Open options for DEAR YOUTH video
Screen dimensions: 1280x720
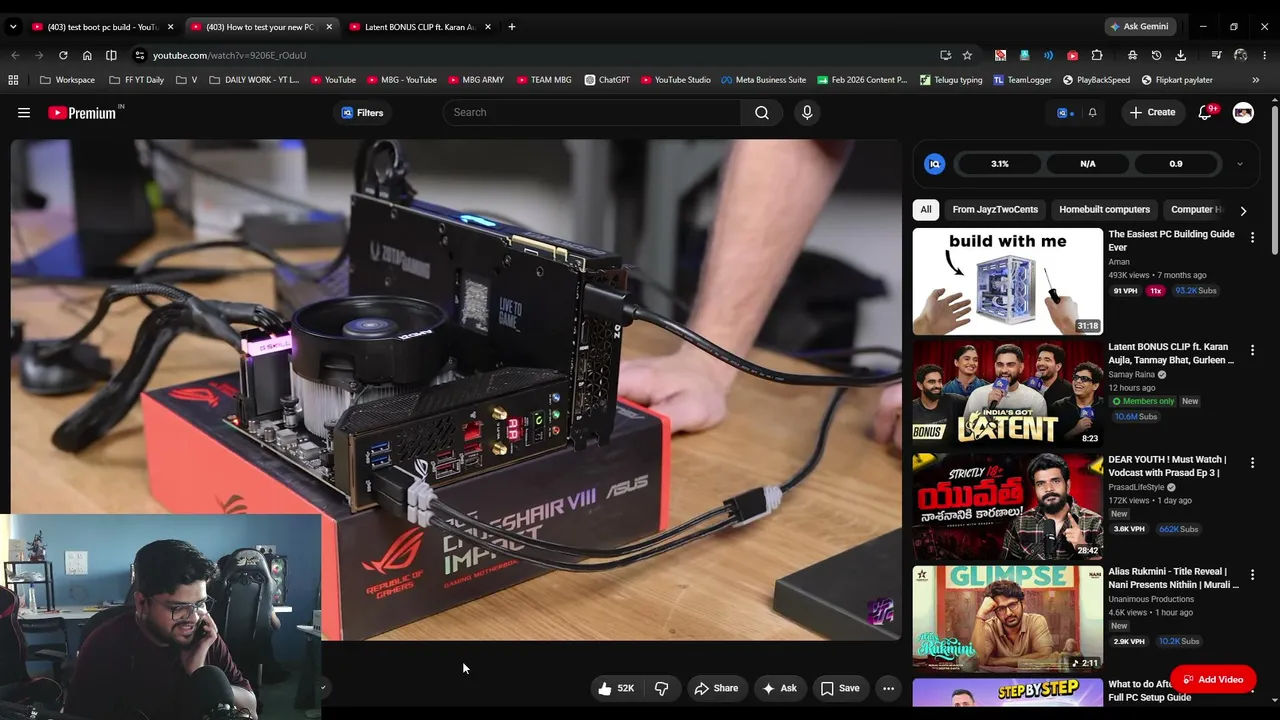[x=1252, y=463]
